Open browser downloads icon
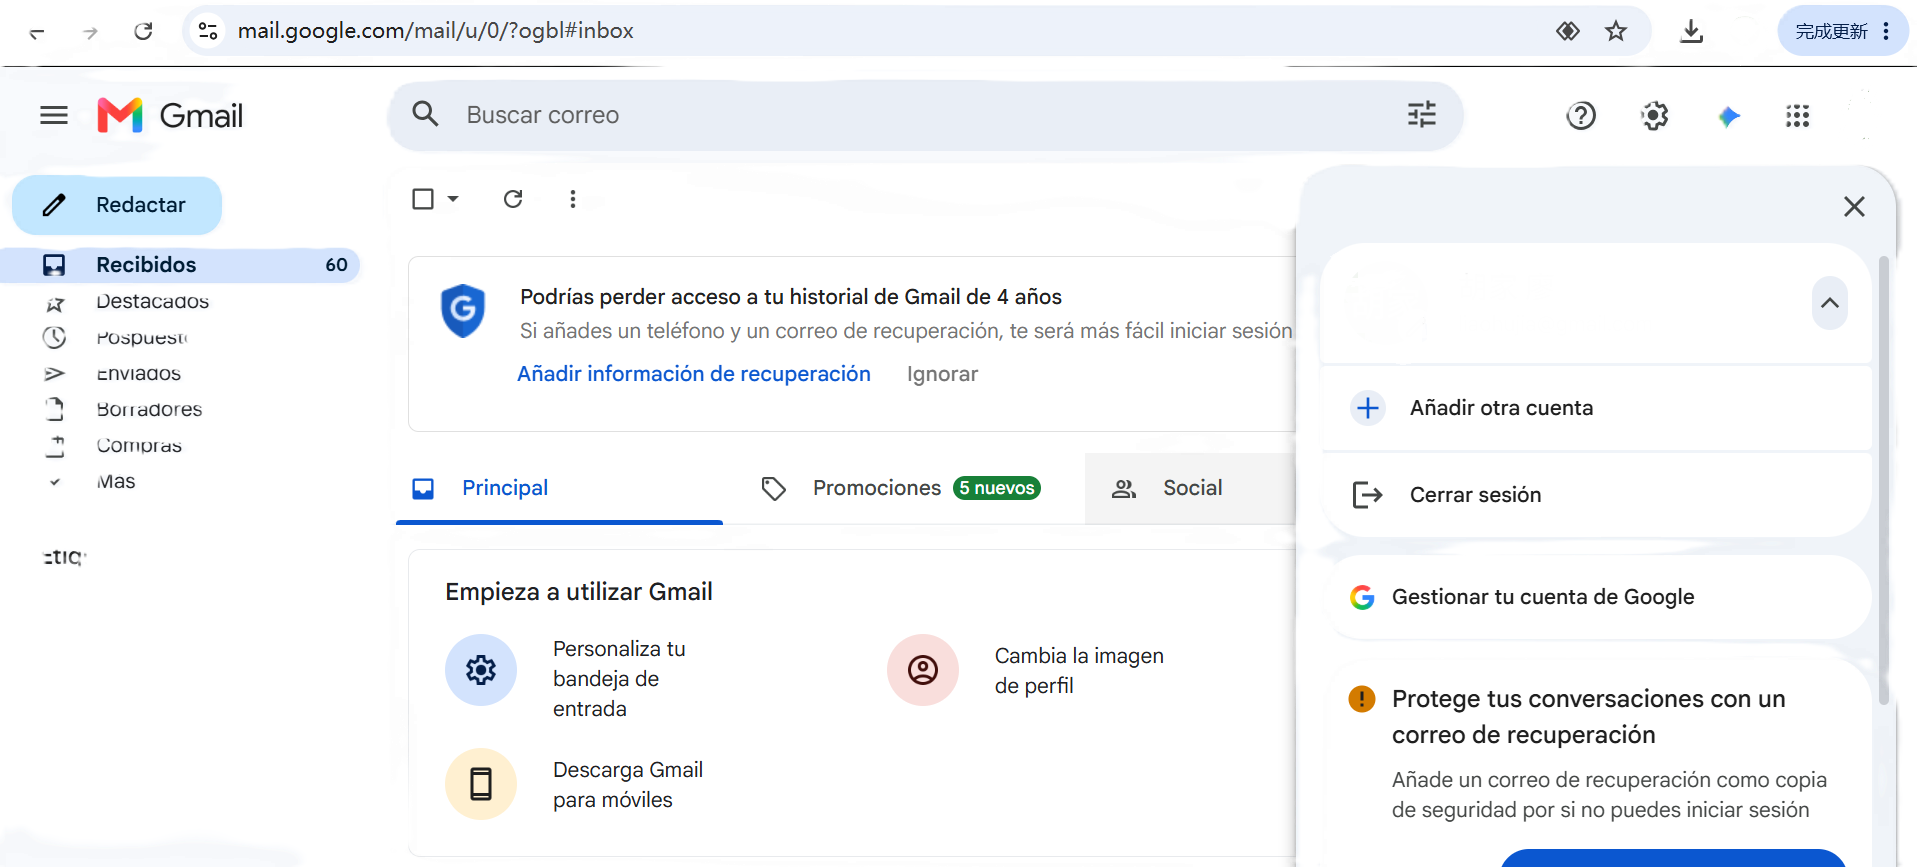 (1691, 31)
